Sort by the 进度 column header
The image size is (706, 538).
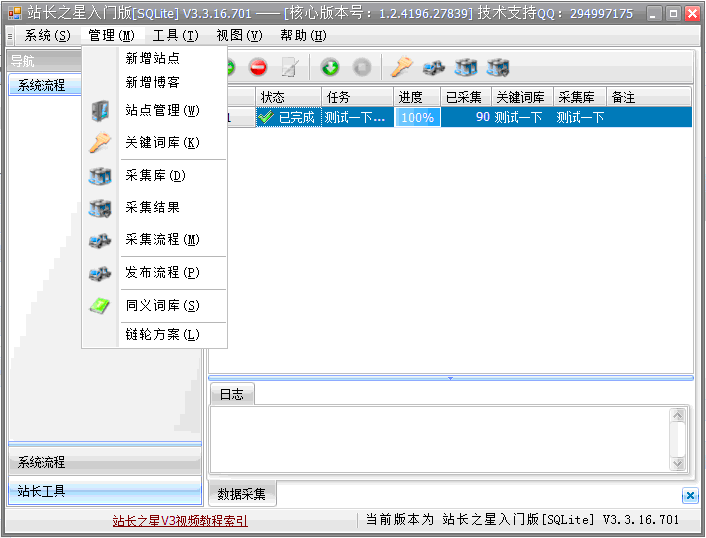pos(417,97)
